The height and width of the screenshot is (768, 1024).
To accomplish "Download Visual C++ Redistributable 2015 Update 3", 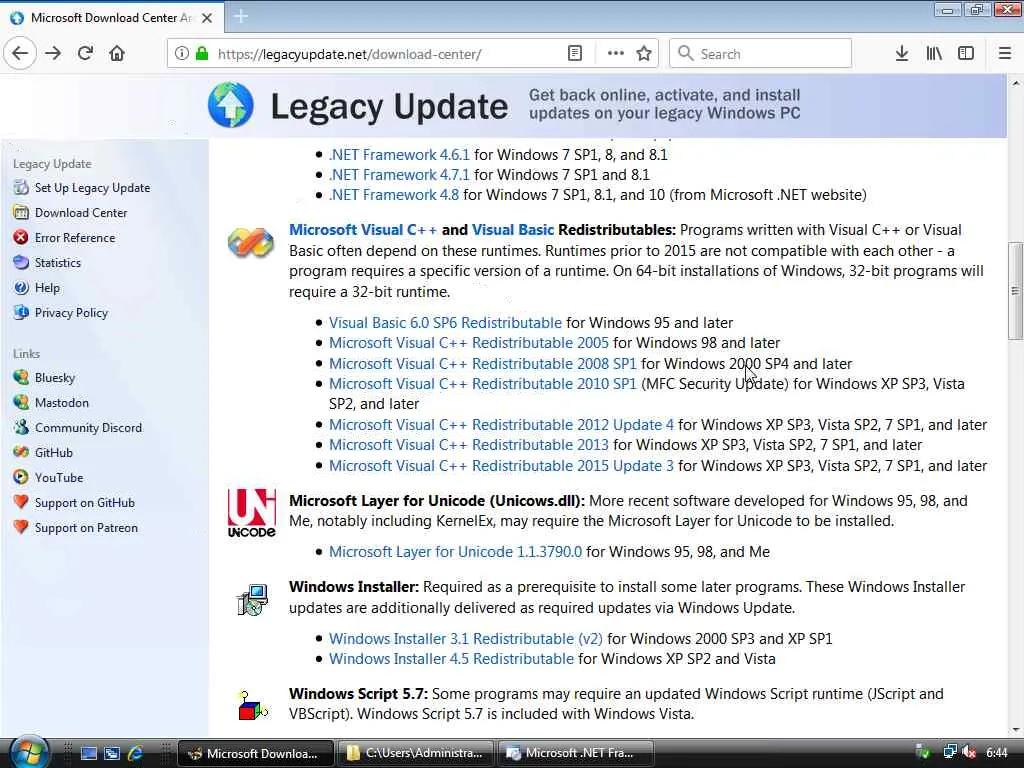I will click(x=502, y=466).
